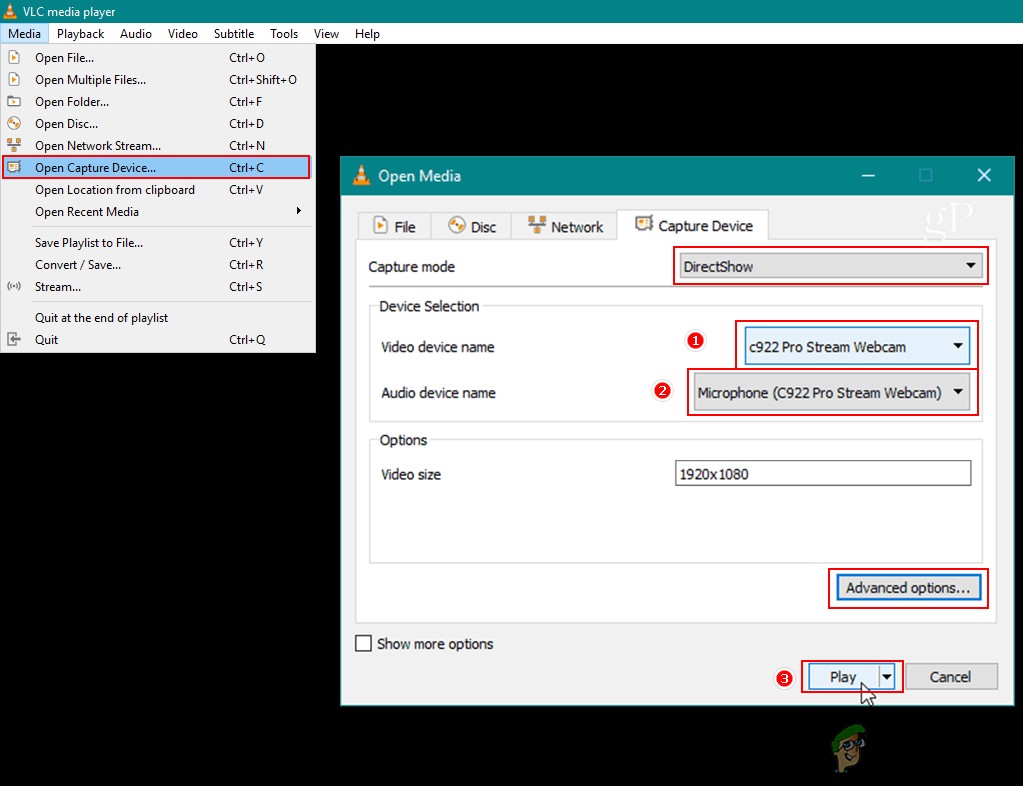Switch to the Network tab
The width and height of the screenshot is (1023, 786).
pos(564,226)
